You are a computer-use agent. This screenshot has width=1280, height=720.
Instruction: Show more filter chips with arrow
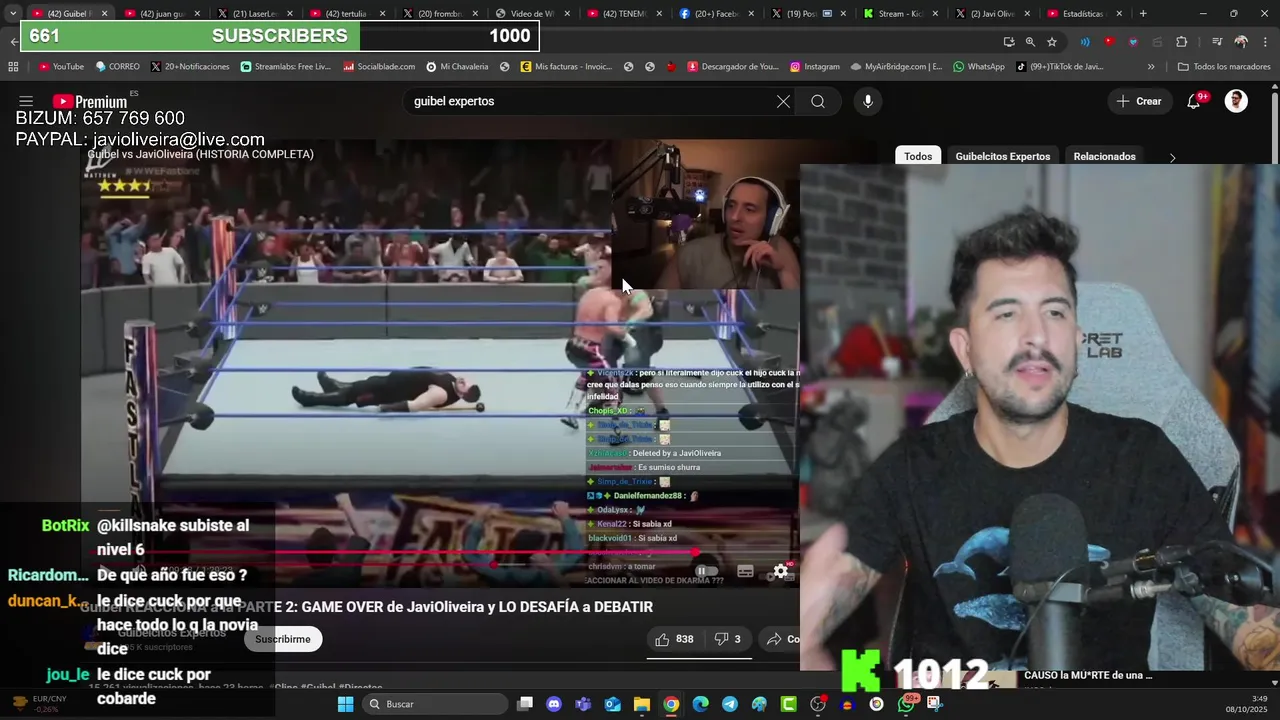(x=1172, y=157)
